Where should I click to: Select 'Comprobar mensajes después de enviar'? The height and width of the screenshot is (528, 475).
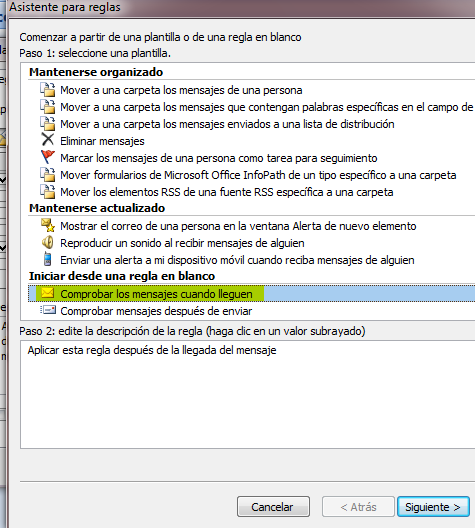(156, 311)
